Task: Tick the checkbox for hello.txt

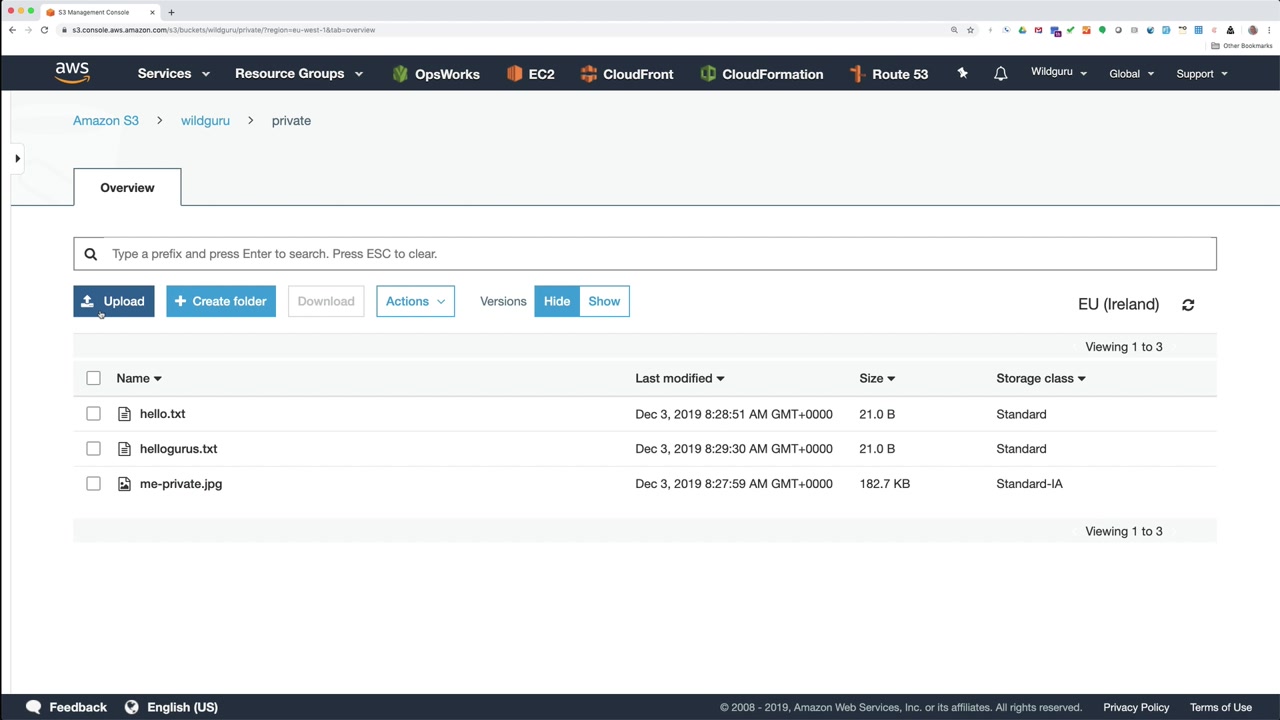Action: (93, 414)
